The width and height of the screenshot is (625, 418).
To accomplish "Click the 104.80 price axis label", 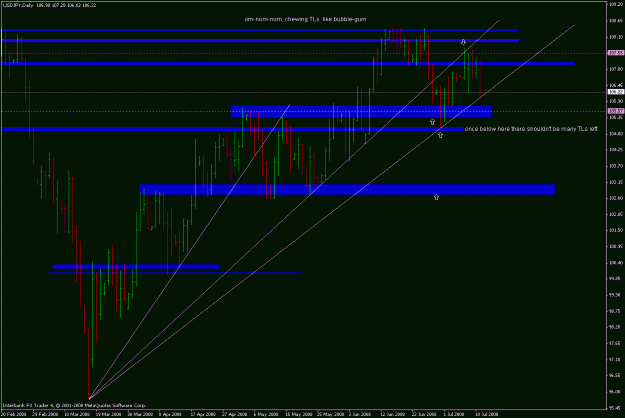I will coord(616,133).
